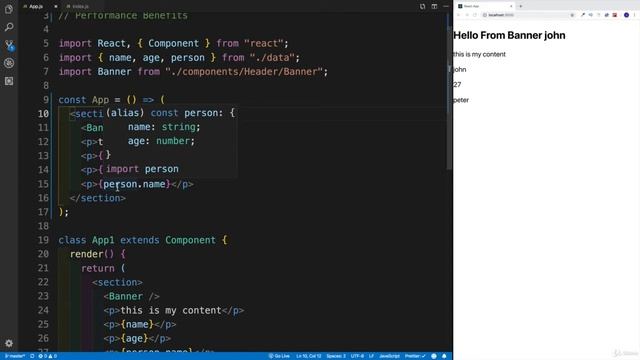
Task: Click 'Component' in the line 5 import
Action: click(x=173, y=43)
